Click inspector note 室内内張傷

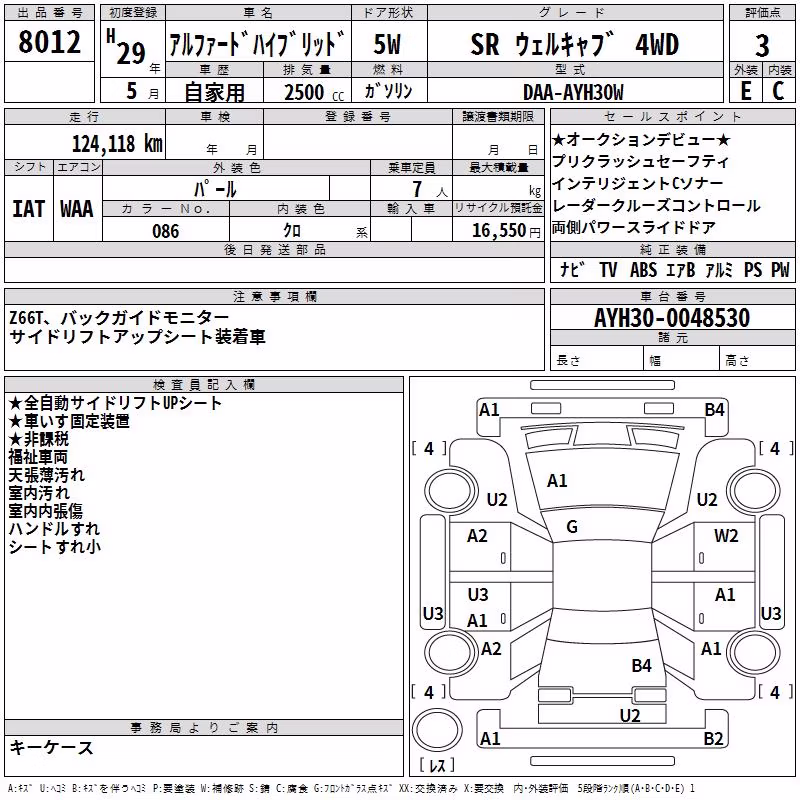tap(45, 511)
